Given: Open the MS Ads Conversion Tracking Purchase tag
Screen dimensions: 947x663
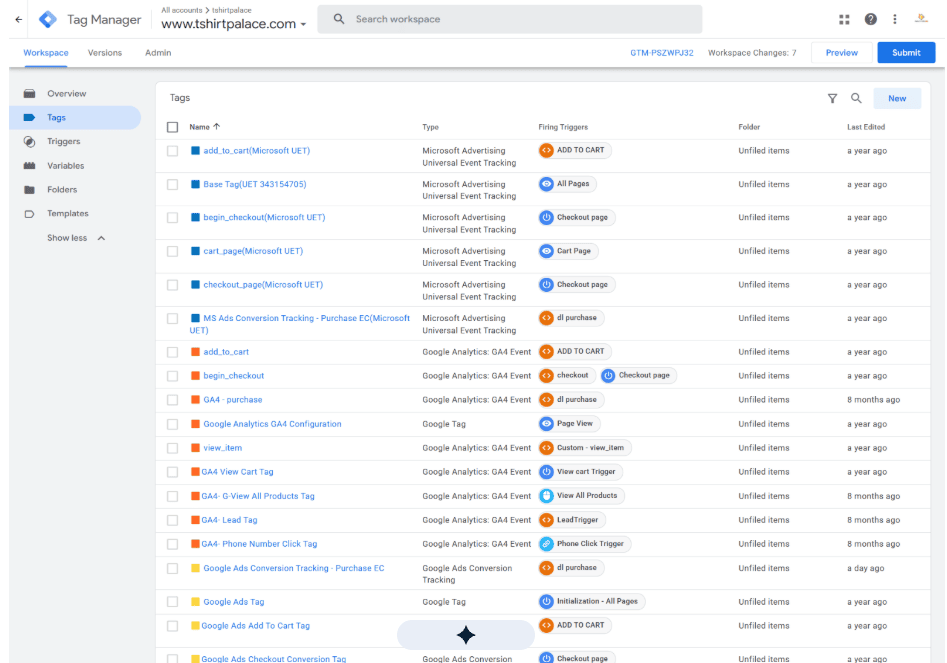Looking at the screenshot, I should click(x=300, y=324).
